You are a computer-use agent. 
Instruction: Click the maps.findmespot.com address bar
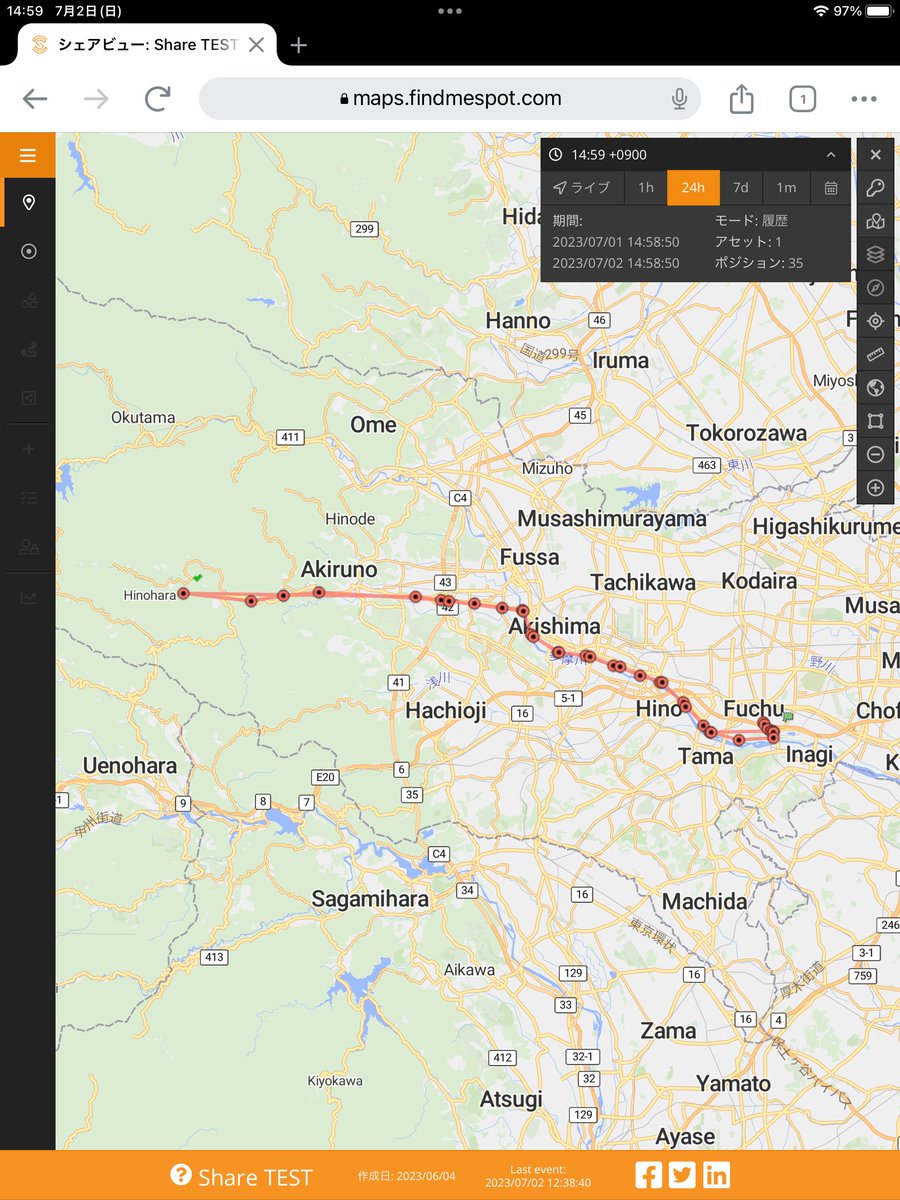click(x=450, y=99)
